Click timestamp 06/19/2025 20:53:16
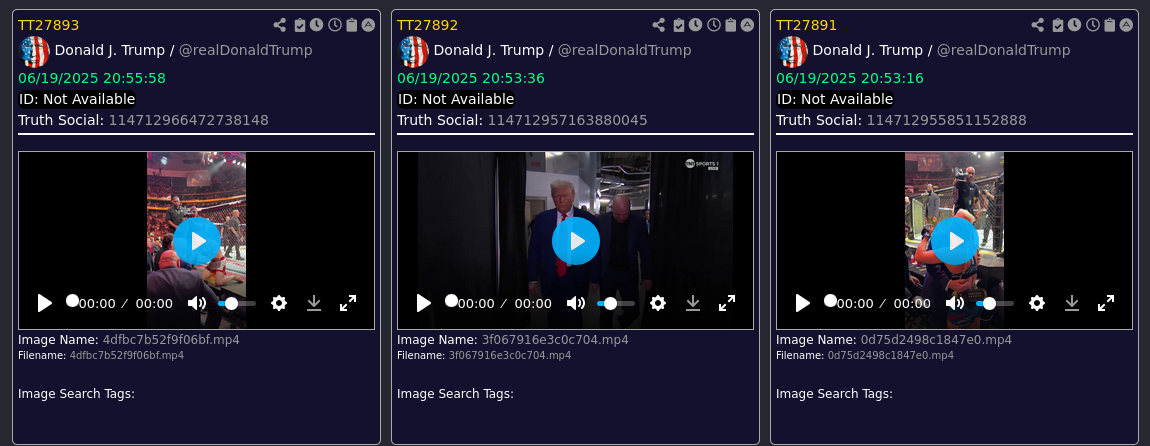Viewport: 1150px width, 446px height. pyautogui.click(x=850, y=78)
